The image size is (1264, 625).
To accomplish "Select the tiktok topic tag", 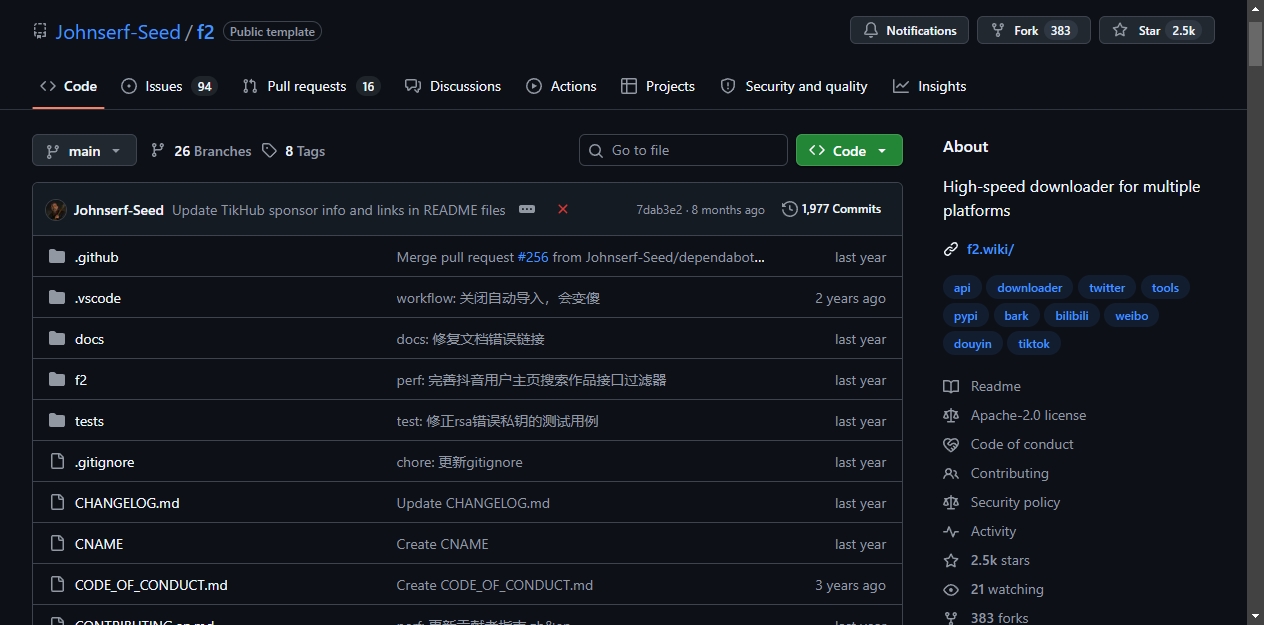I will click(x=1034, y=344).
